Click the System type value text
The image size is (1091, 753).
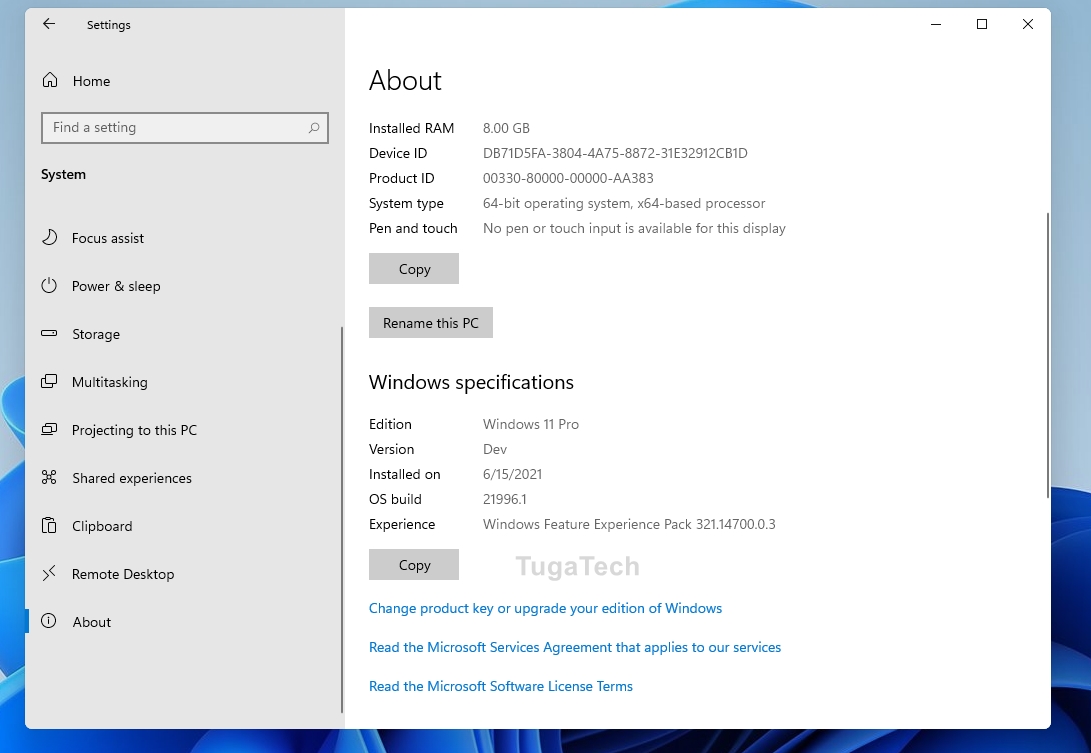point(624,203)
